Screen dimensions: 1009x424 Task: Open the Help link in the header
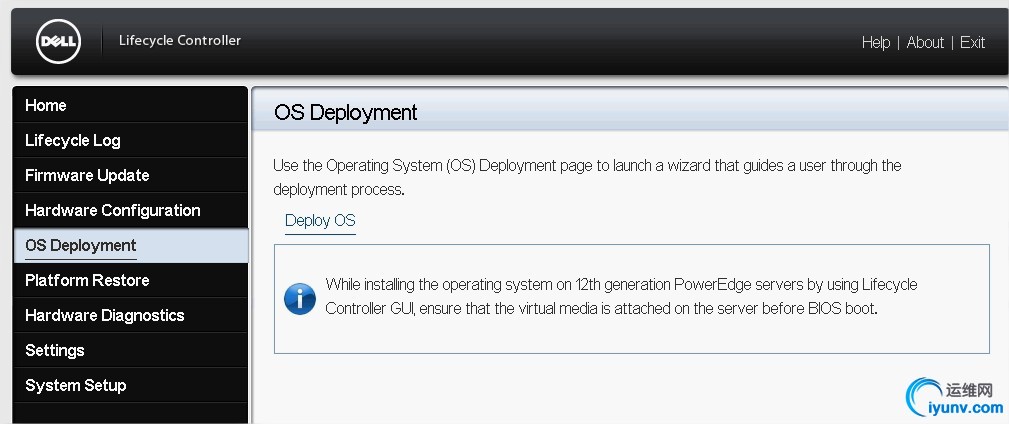(x=876, y=42)
